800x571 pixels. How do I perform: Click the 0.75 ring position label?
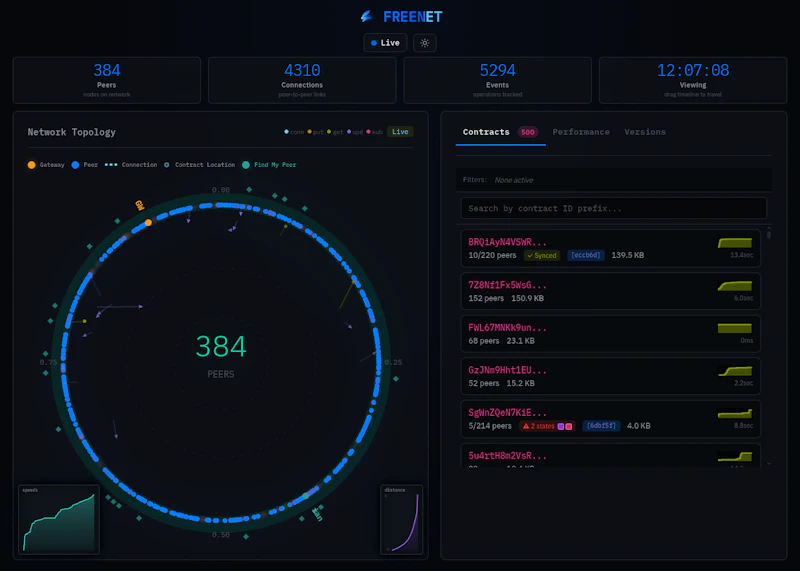(48, 362)
